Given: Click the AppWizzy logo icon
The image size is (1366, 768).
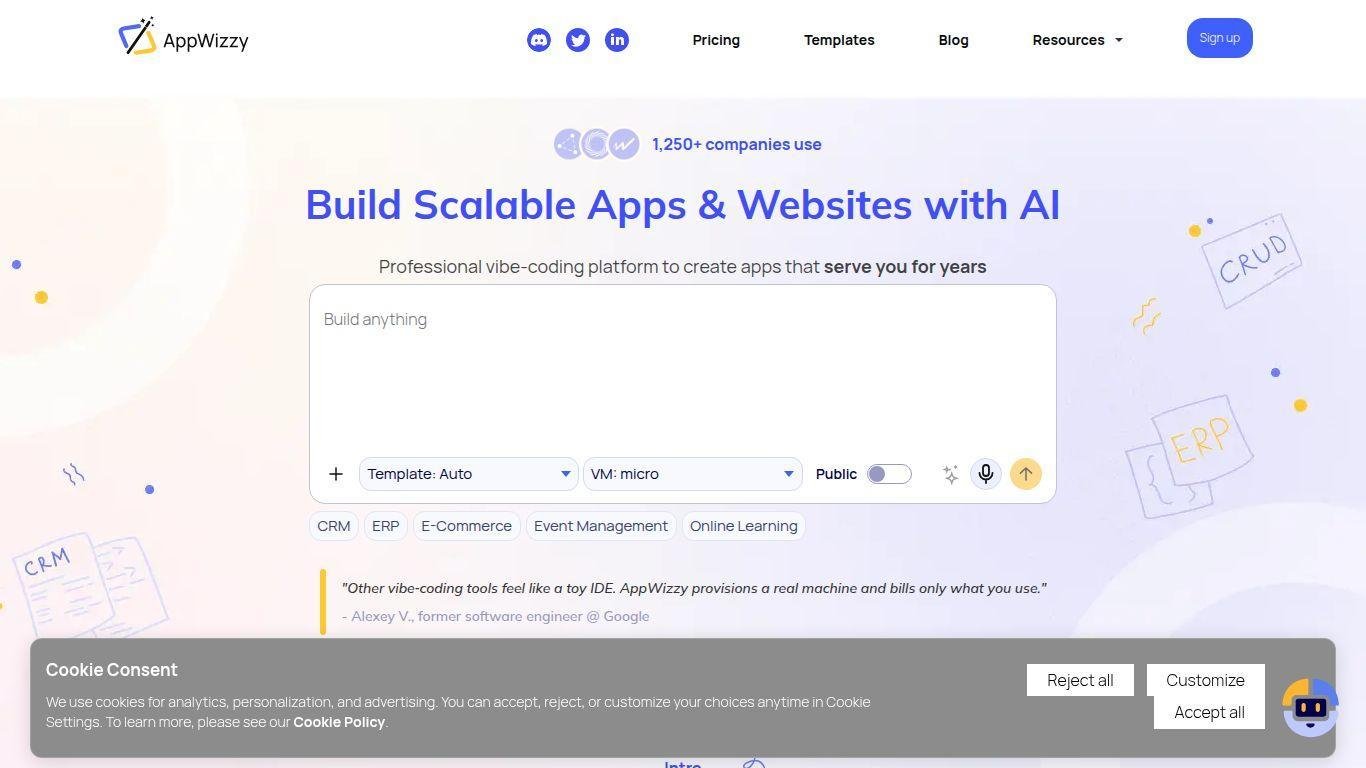Looking at the screenshot, I should tap(138, 37).
